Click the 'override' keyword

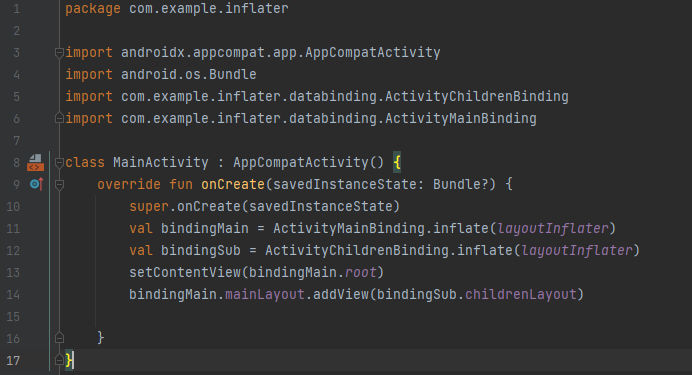pyautogui.click(x=129, y=184)
